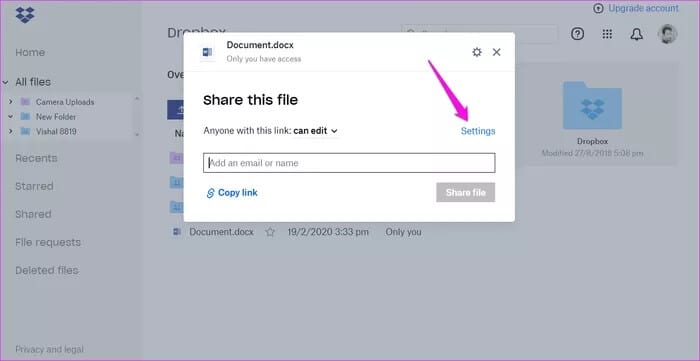Click the Only you sharing cell
This screenshot has width=700, height=361.
(x=404, y=232)
